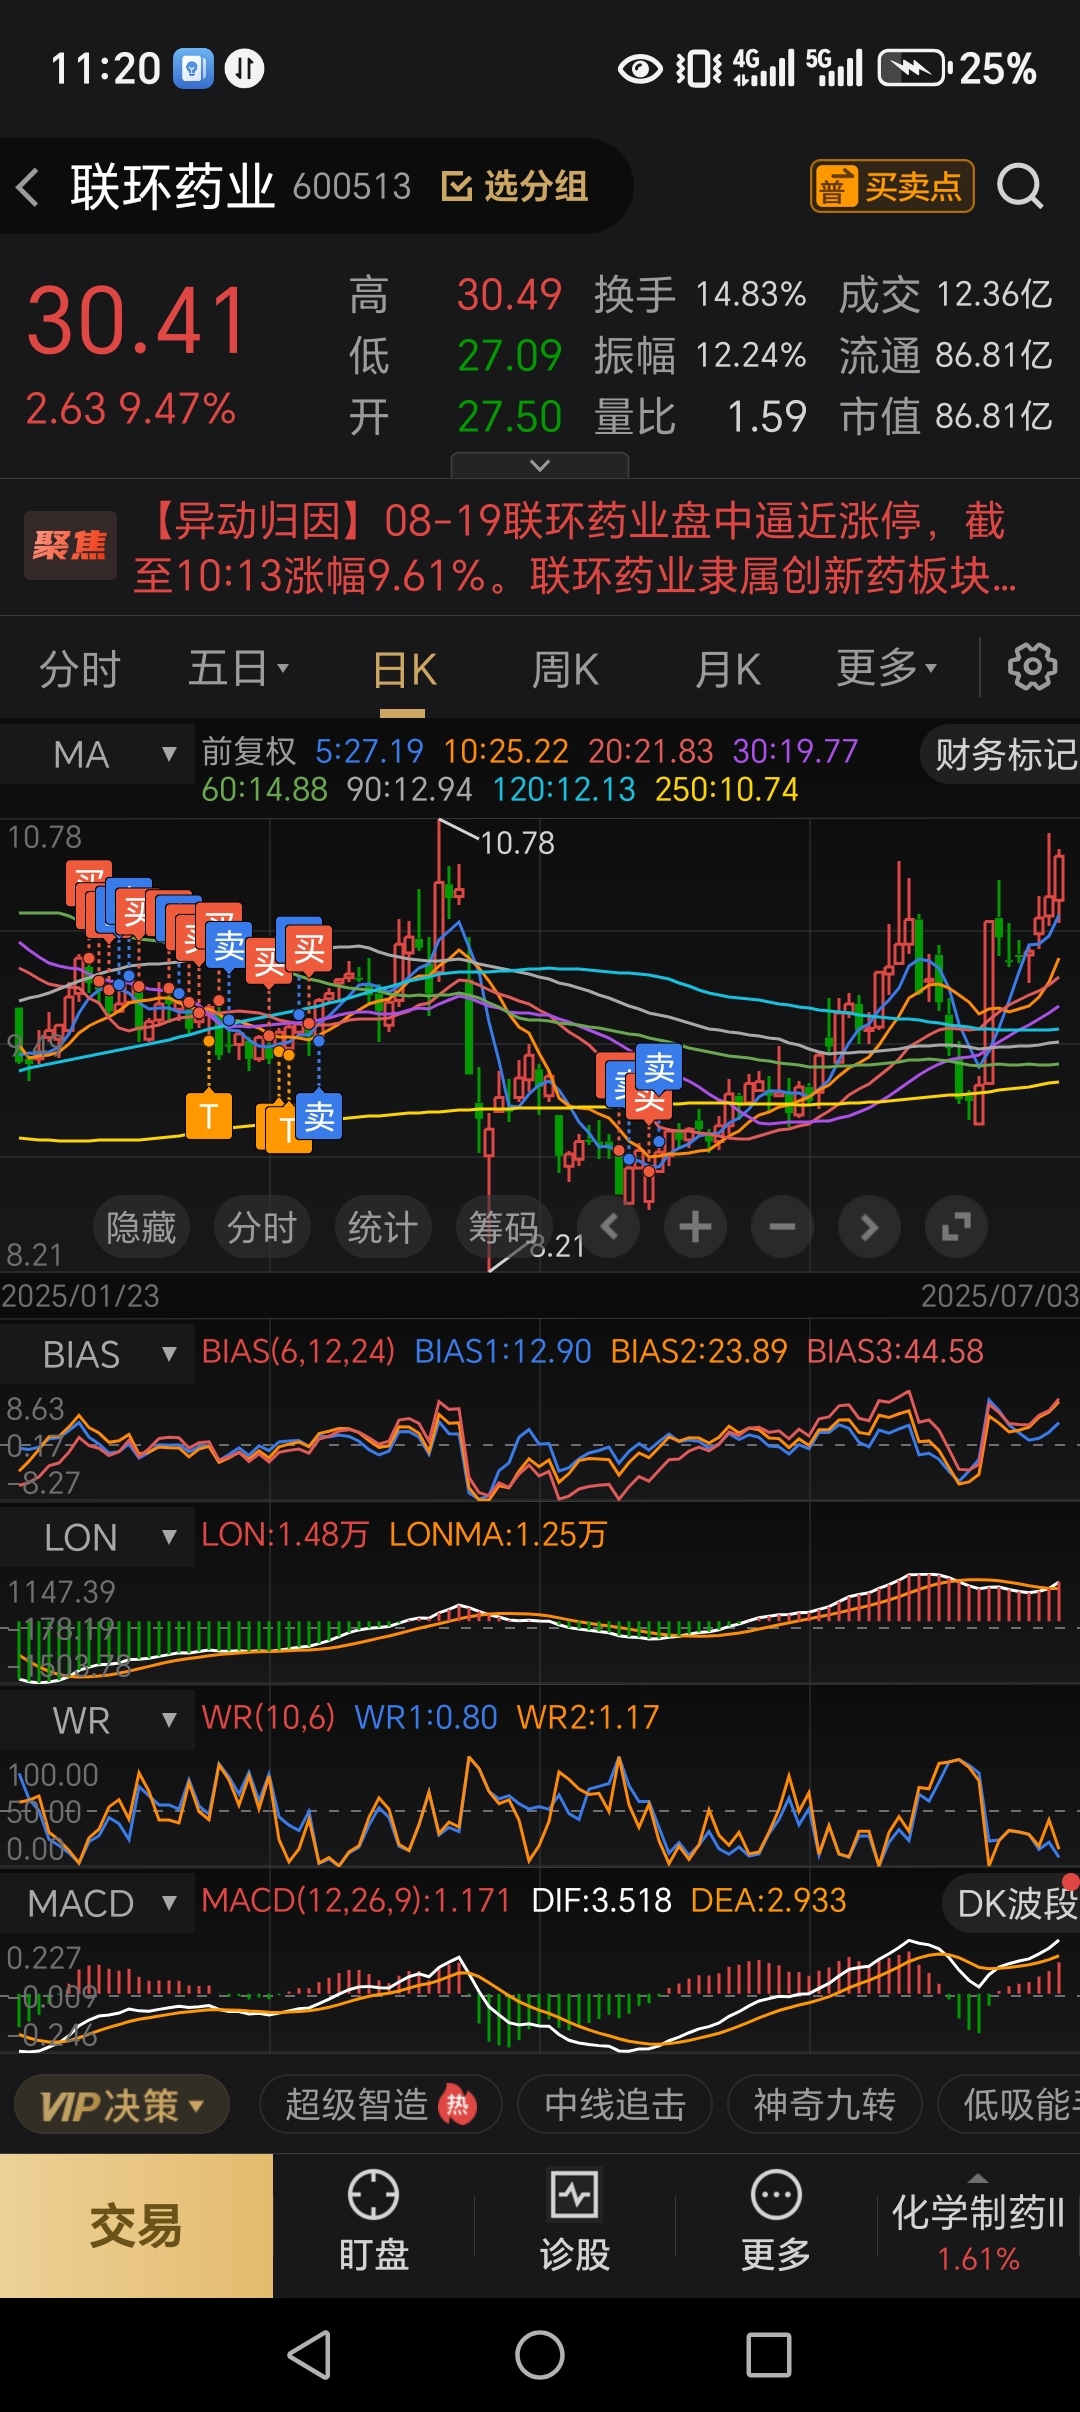Tap 选分组 to choose a group

[515, 186]
